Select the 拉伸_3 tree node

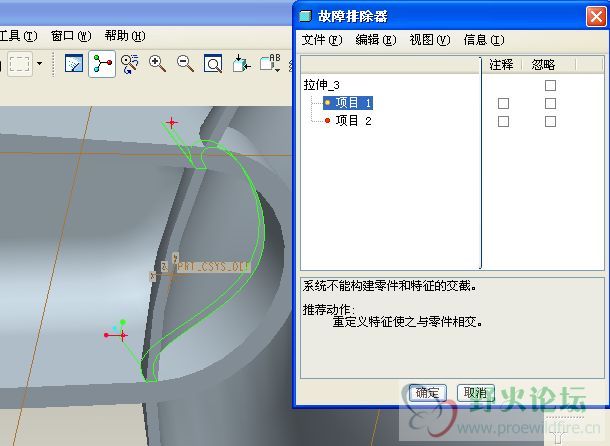pyautogui.click(x=322, y=85)
